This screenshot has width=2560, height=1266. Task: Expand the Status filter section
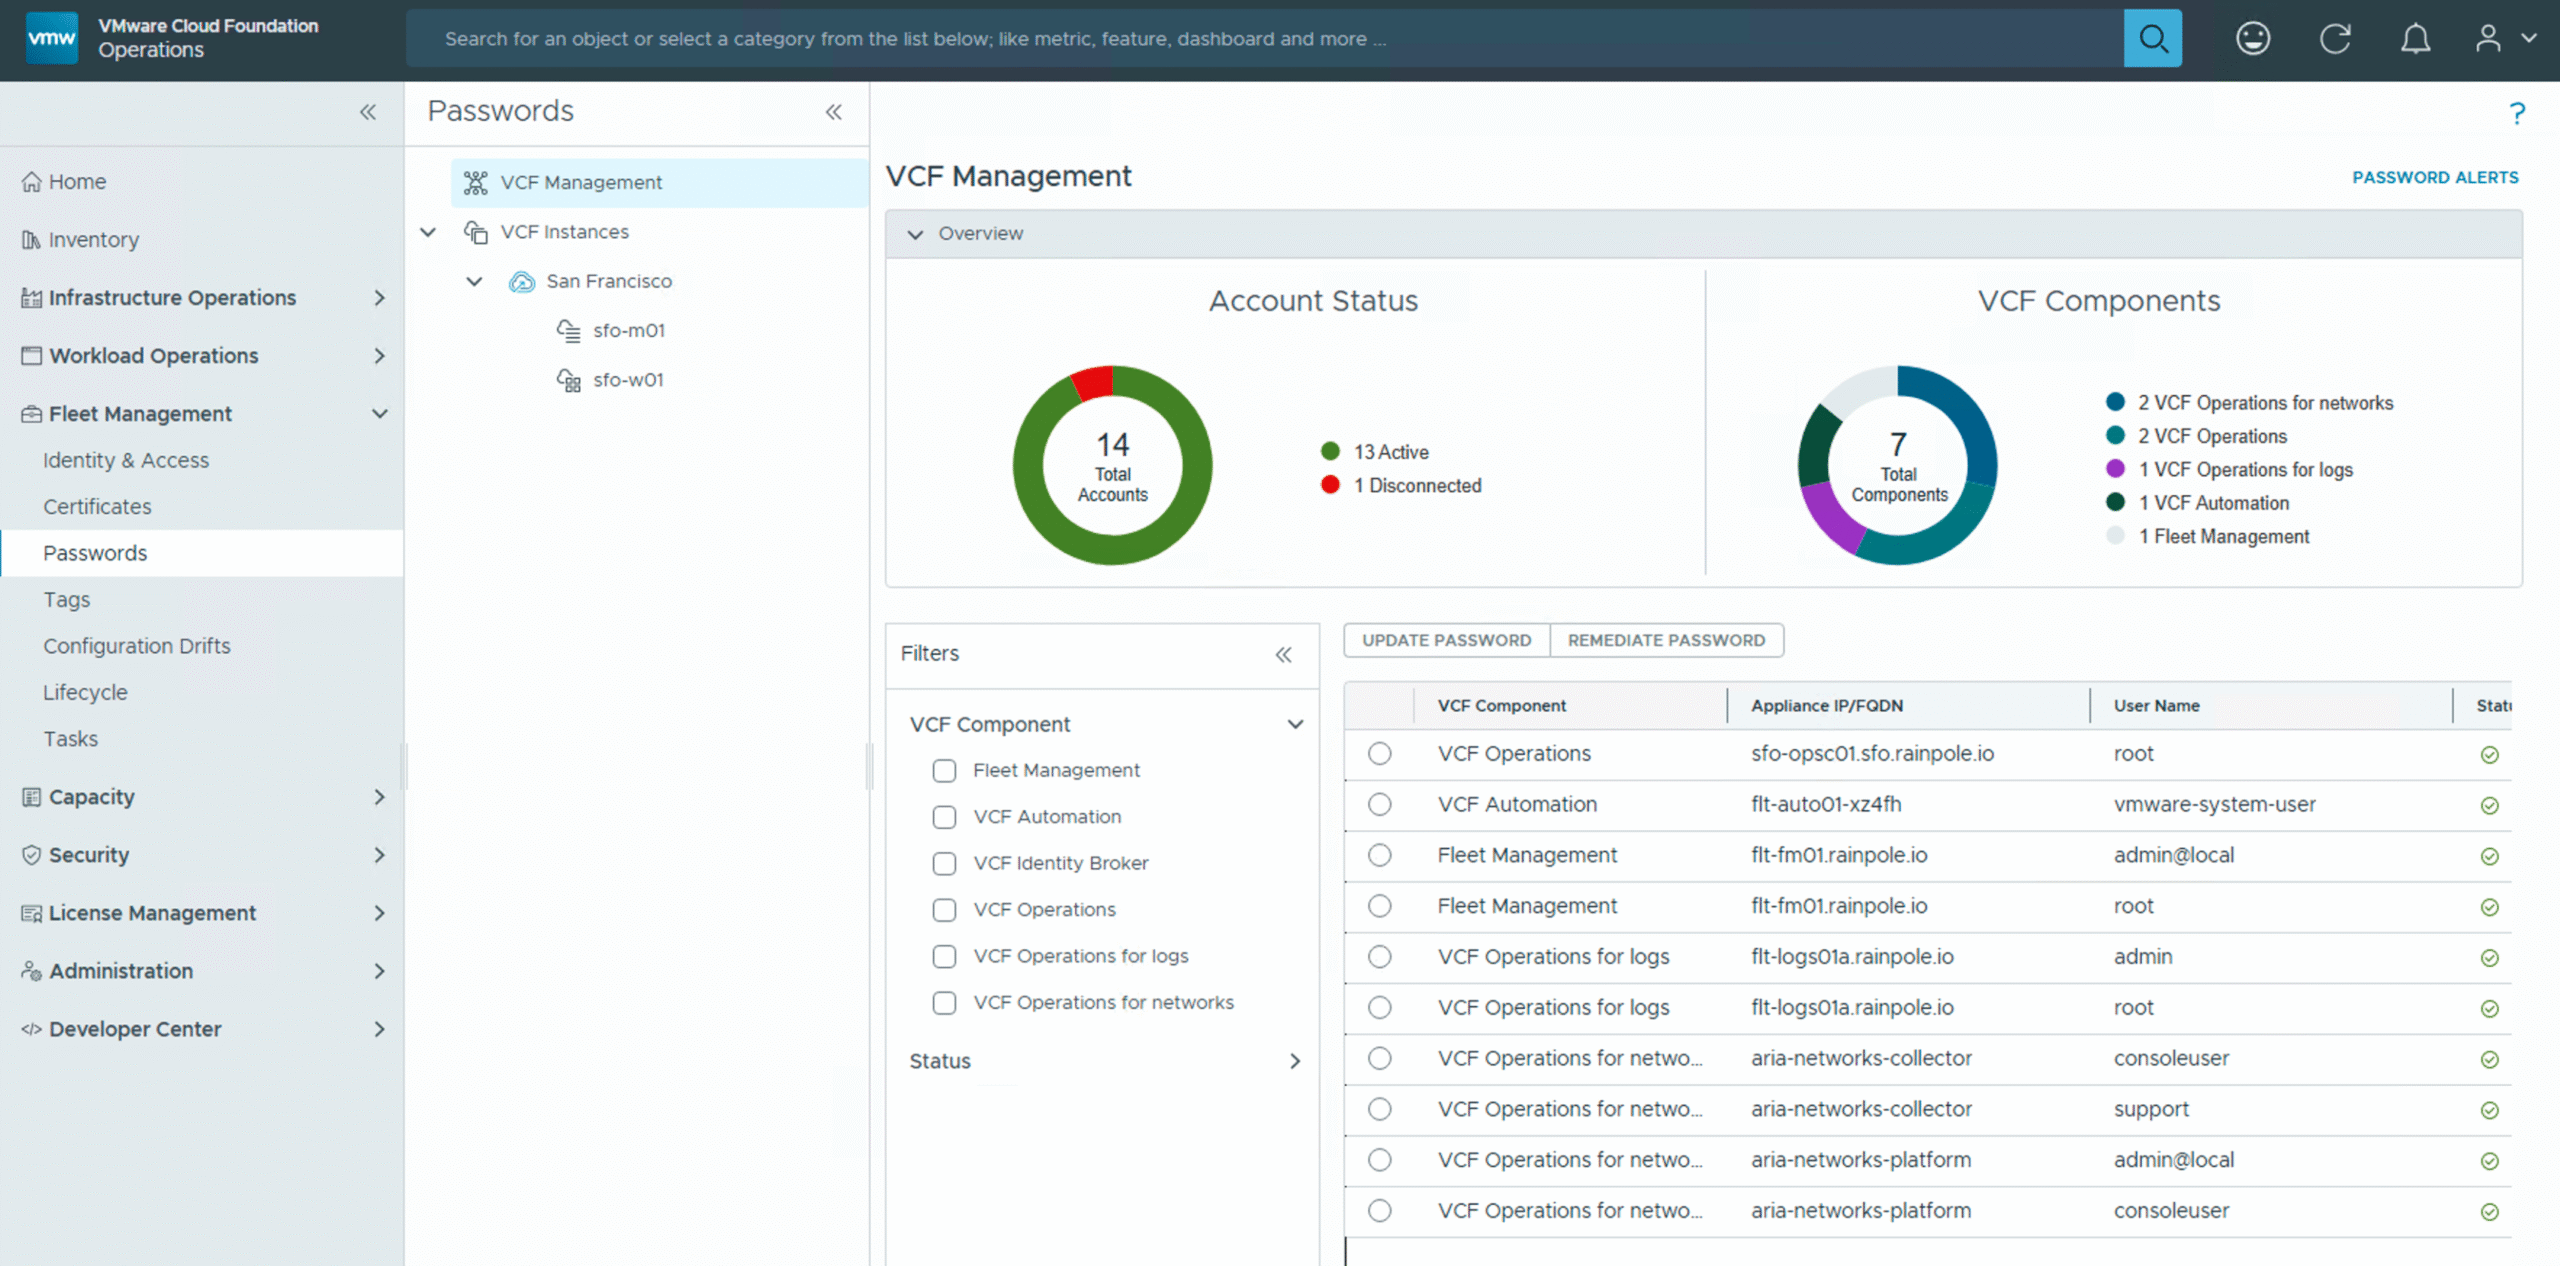[x=1294, y=1061]
